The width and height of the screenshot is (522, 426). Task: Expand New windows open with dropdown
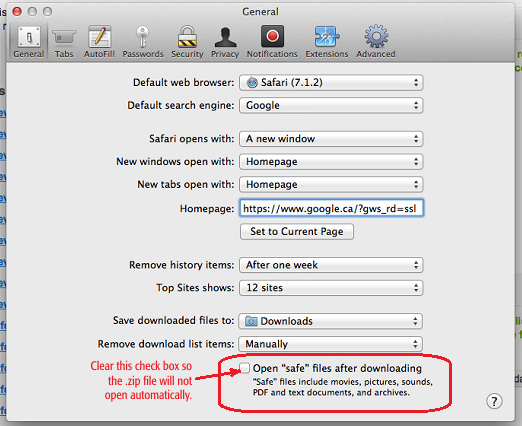point(331,162)
